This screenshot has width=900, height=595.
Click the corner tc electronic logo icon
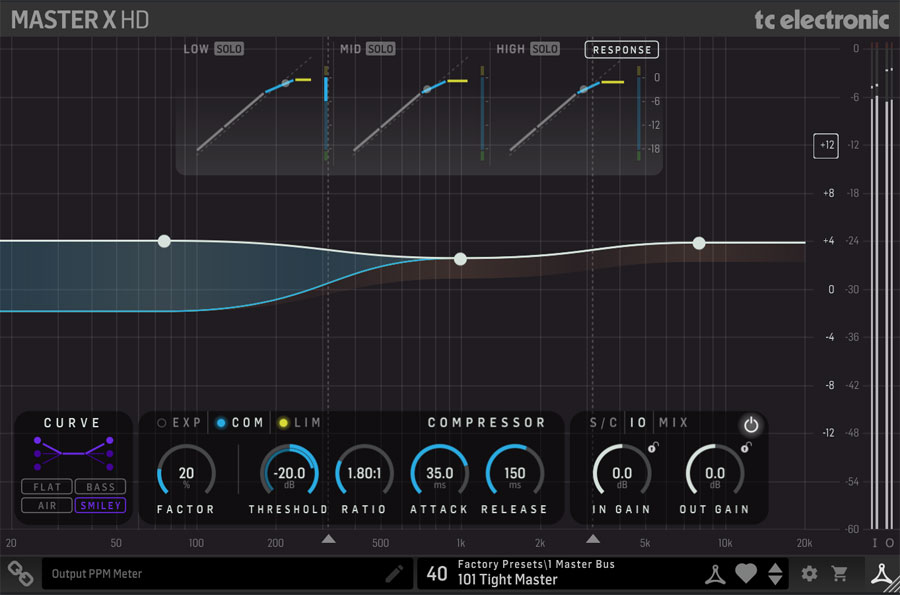coord(883,574)
